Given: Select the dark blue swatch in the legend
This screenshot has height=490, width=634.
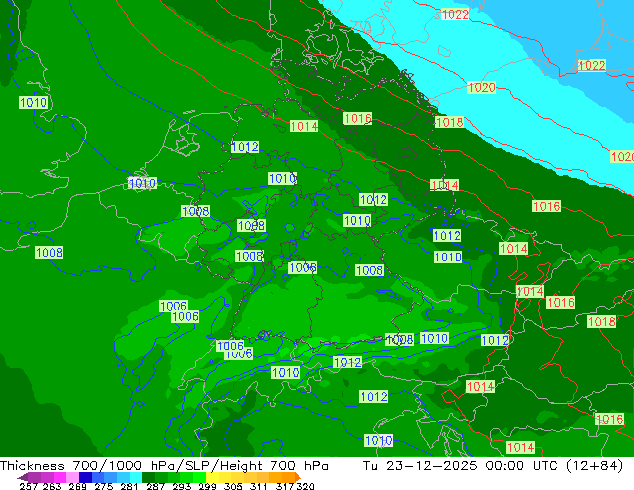Looking at the screenshot, I should 85,477.
